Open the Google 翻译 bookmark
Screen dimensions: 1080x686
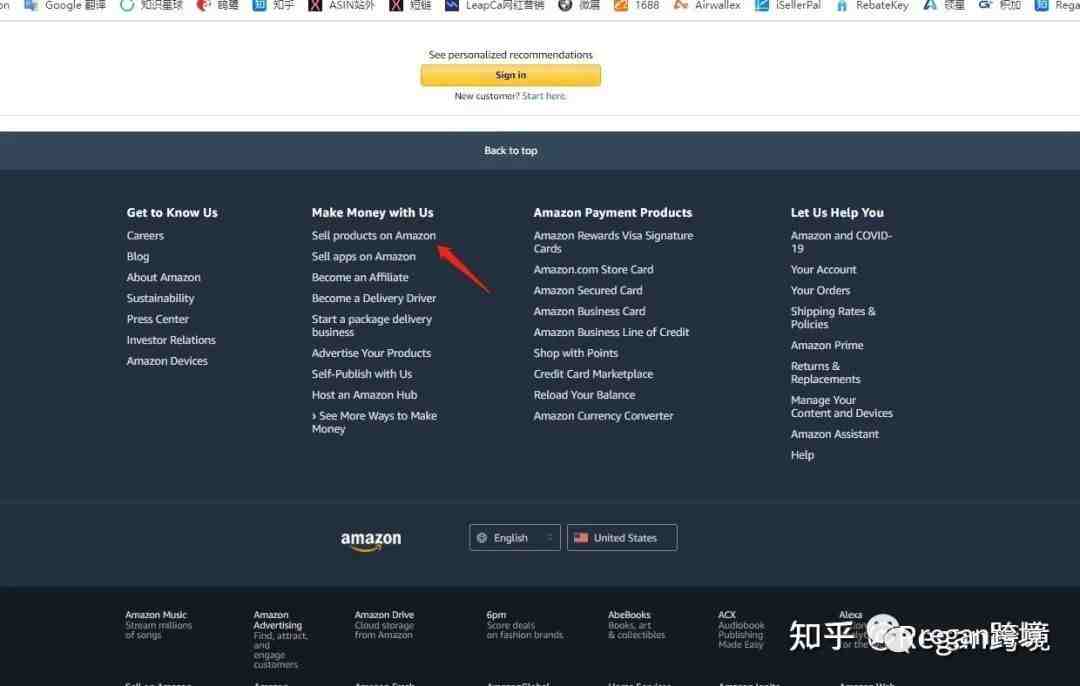tap(65, 6)
